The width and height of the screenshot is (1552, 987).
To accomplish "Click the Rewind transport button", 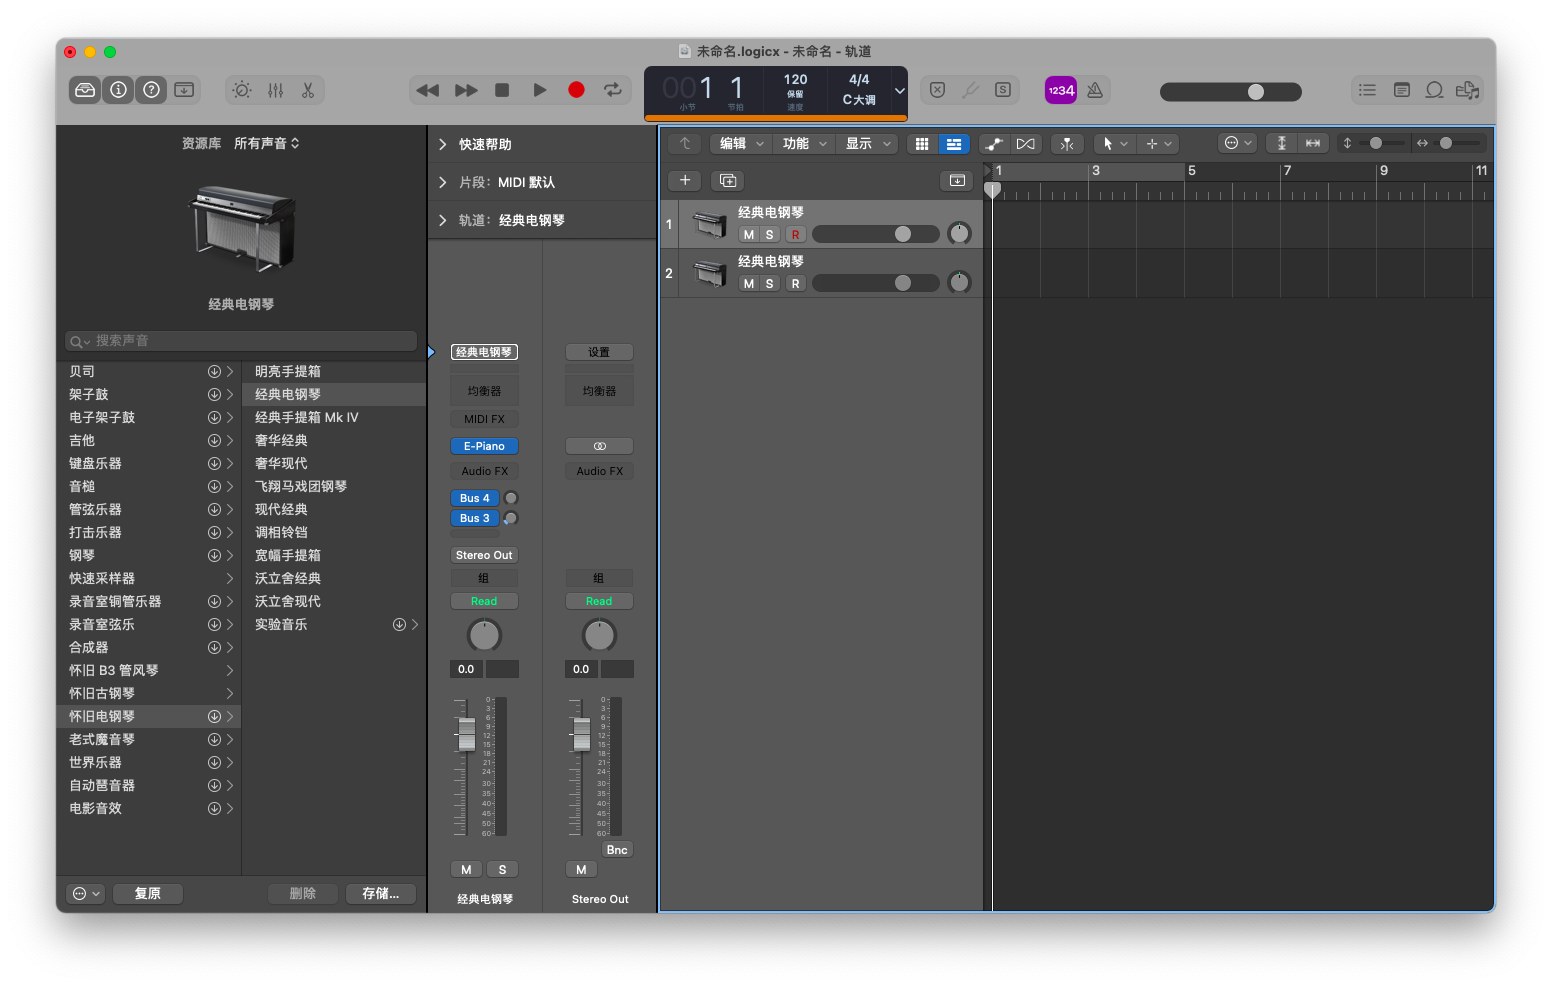I will tap(428, 90).
